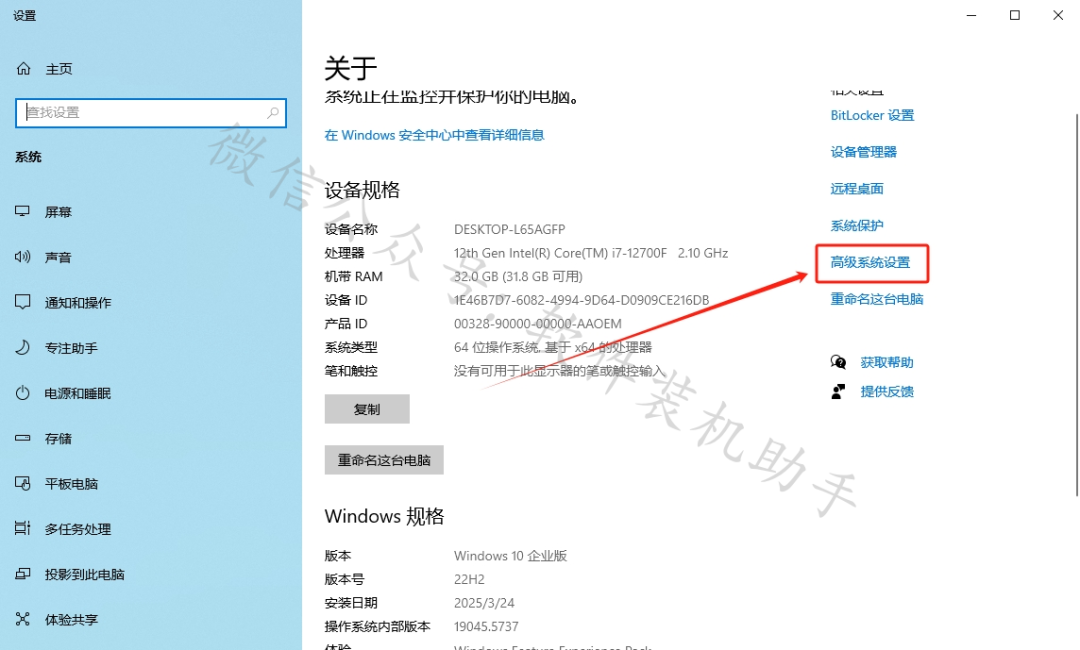Click 重命名这台电脑 link on right

coord(876,299)
